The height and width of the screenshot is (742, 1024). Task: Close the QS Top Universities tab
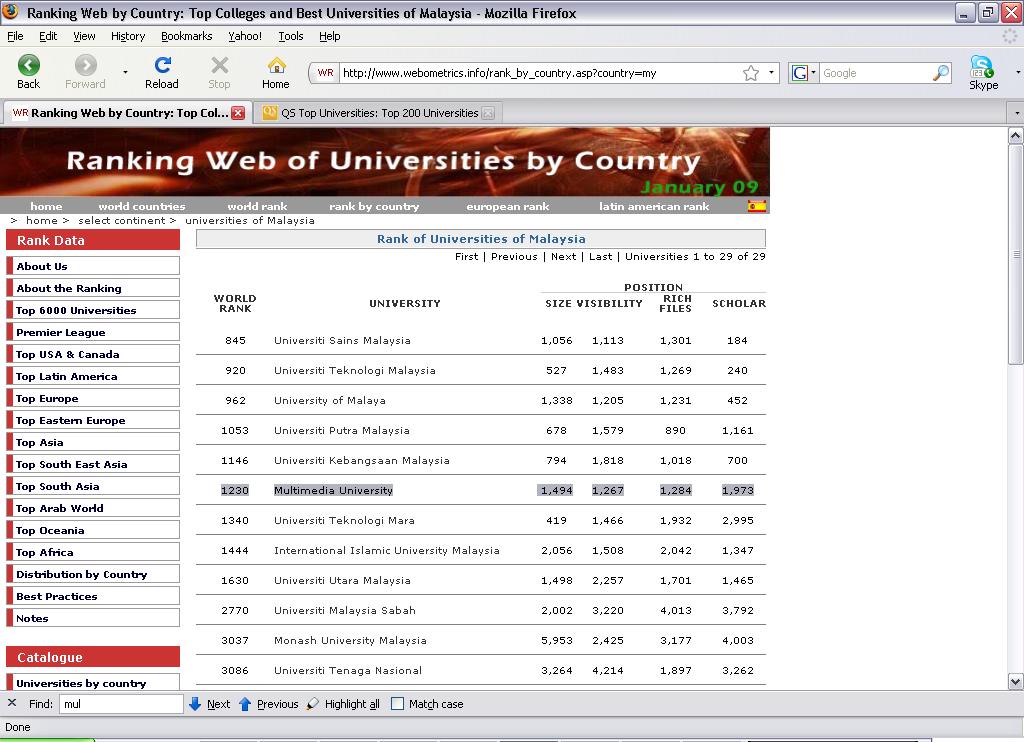(x=488, y=113)
